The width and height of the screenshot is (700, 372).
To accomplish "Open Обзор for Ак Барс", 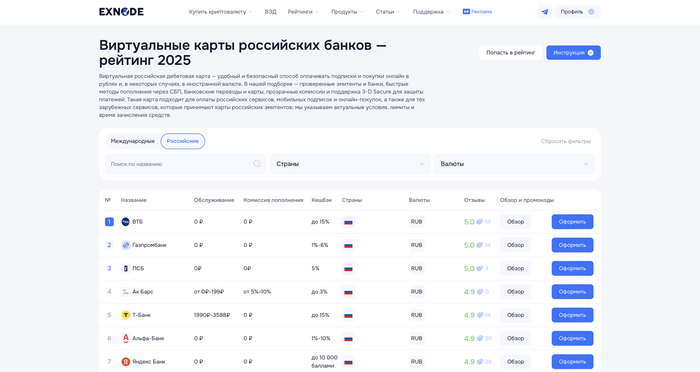I will click(515, 292).
